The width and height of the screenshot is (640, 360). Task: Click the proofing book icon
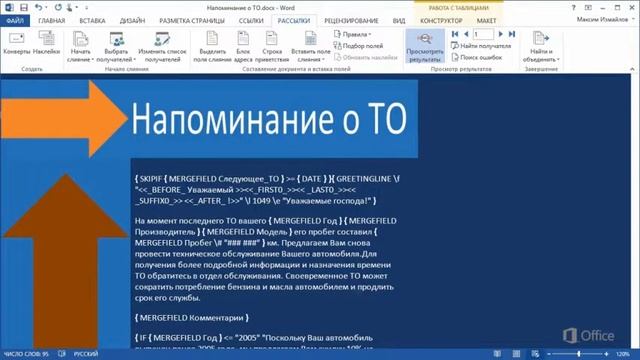click(62, 354)
